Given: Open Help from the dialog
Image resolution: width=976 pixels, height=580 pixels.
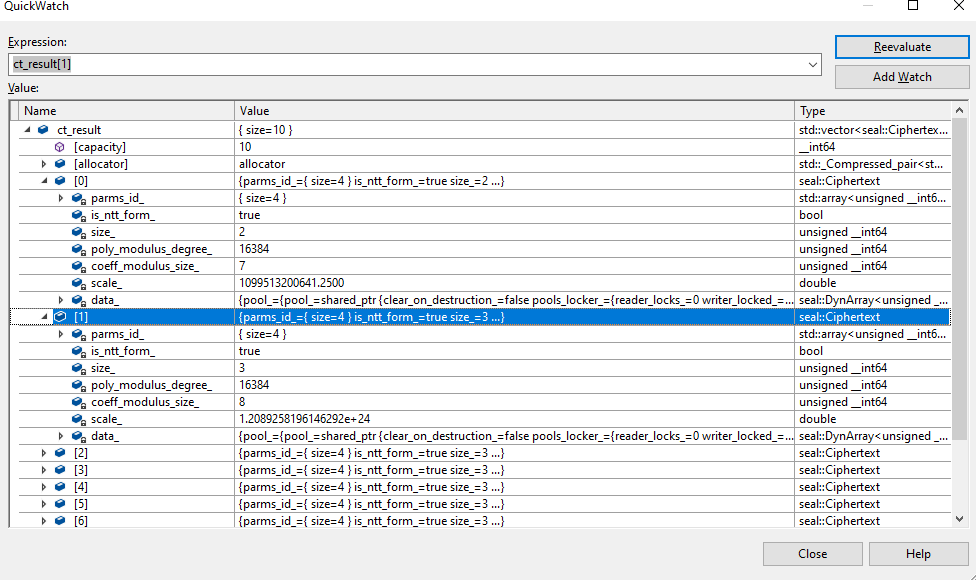Looking at the screenshot, I should coord(917,553).
